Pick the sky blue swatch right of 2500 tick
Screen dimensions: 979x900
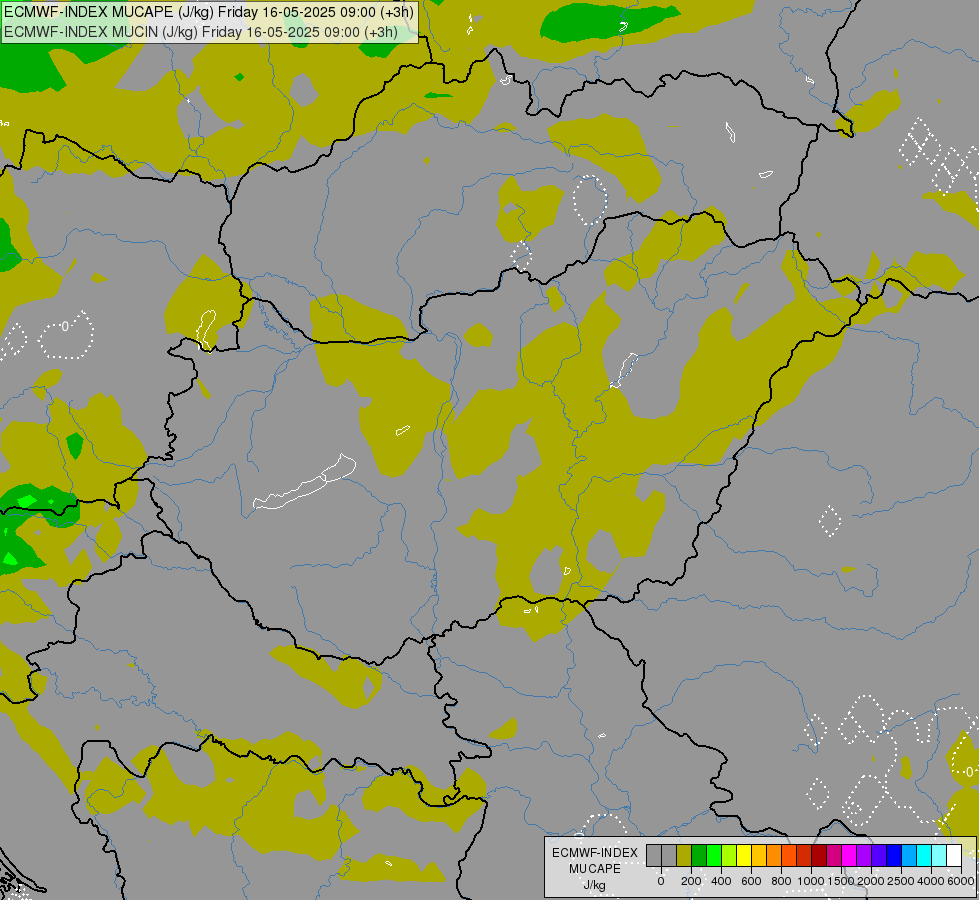tap(910, 855)
